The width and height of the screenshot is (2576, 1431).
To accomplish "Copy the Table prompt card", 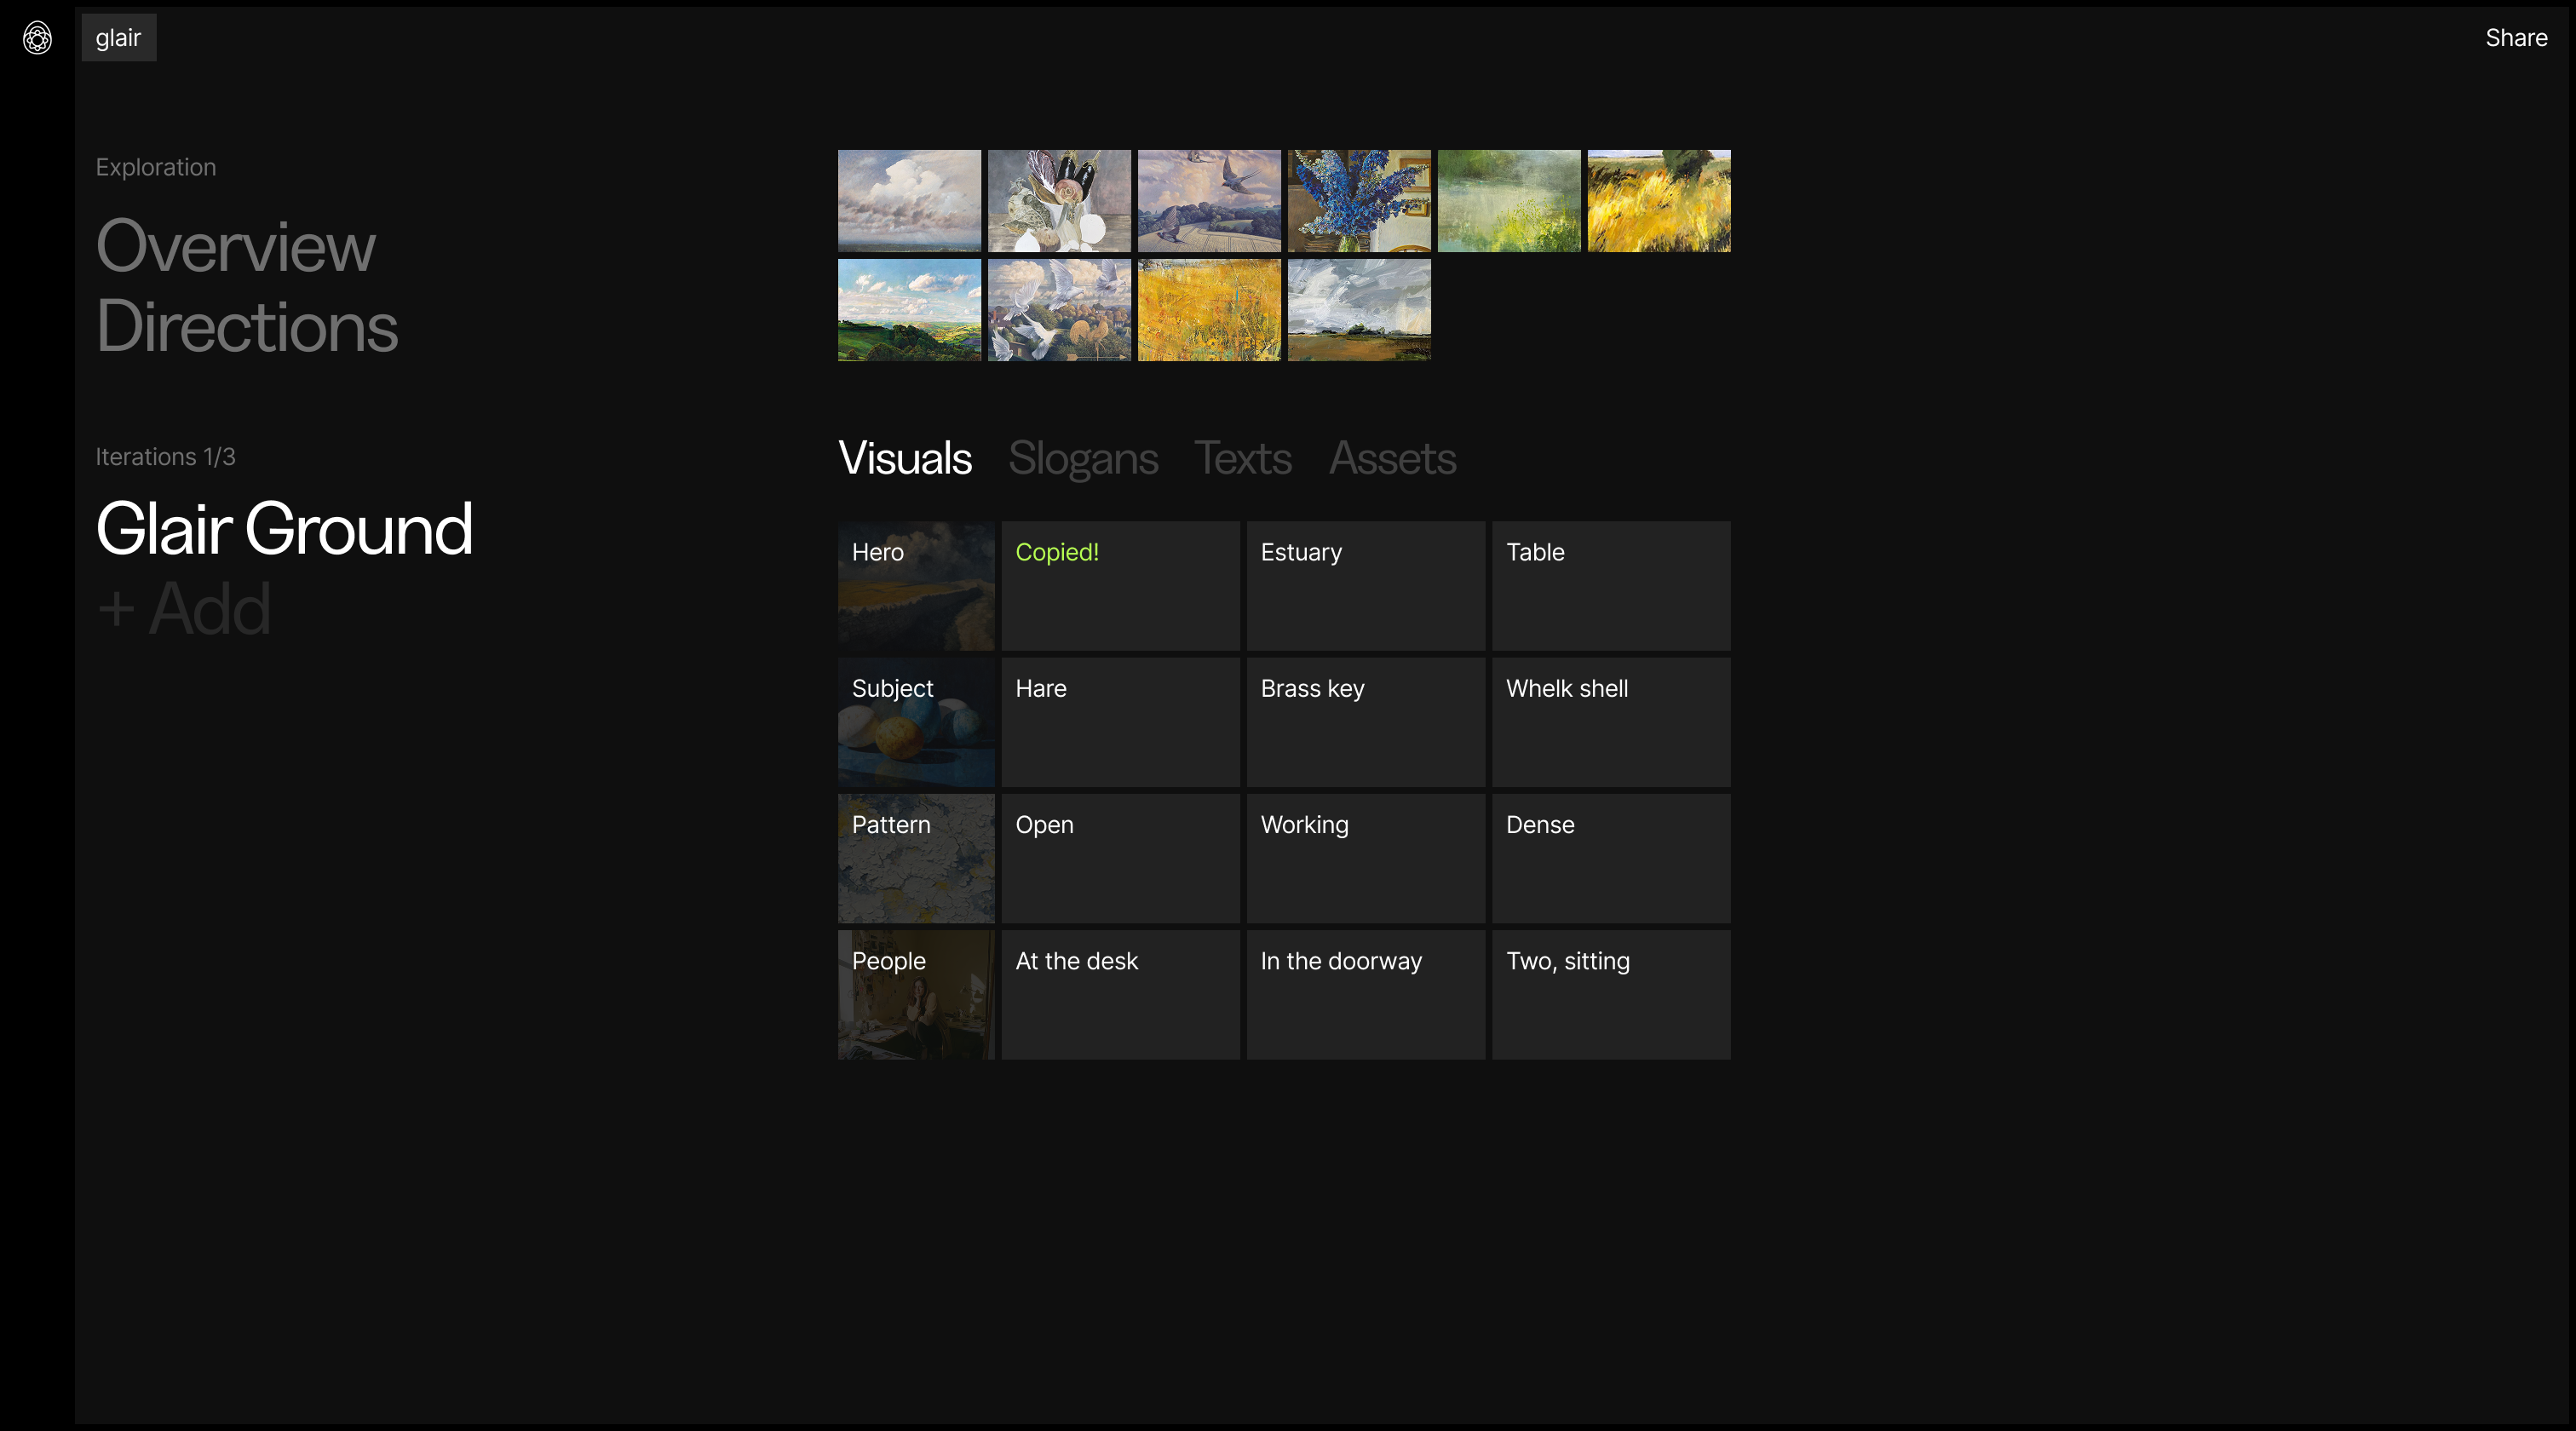I will coord(1611,586).
